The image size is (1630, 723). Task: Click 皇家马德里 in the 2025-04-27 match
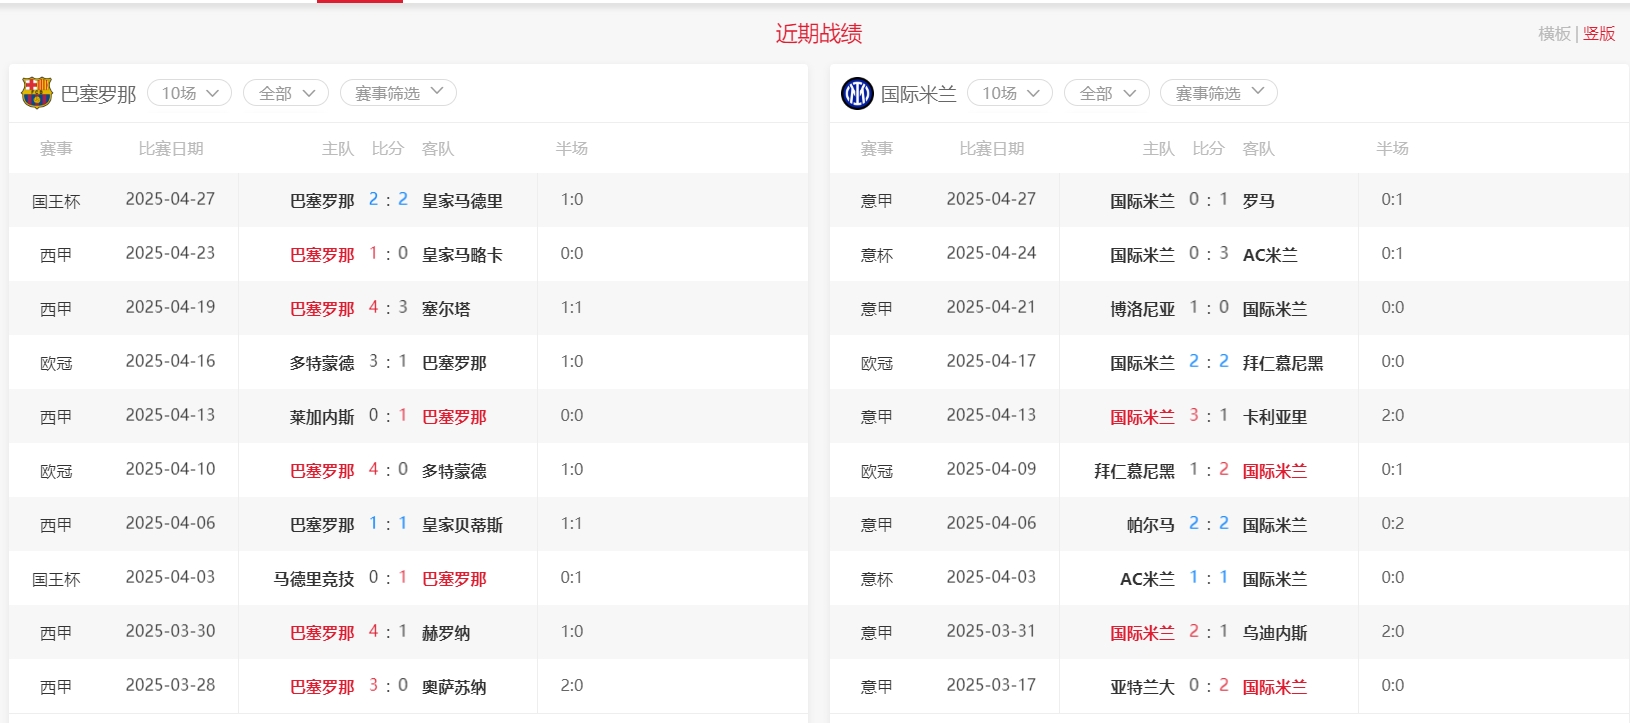[462, 201]
